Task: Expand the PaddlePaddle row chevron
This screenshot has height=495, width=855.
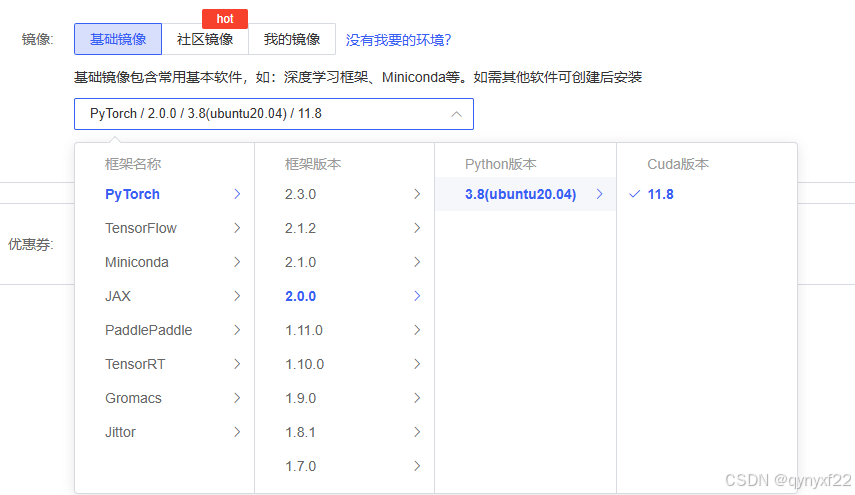Action: coord(237,330)
